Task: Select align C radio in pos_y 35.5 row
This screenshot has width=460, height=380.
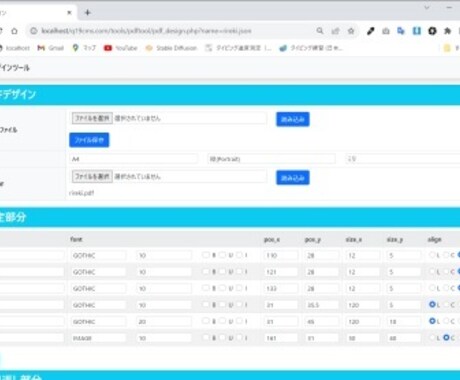Action: click(x=447, y=304)
